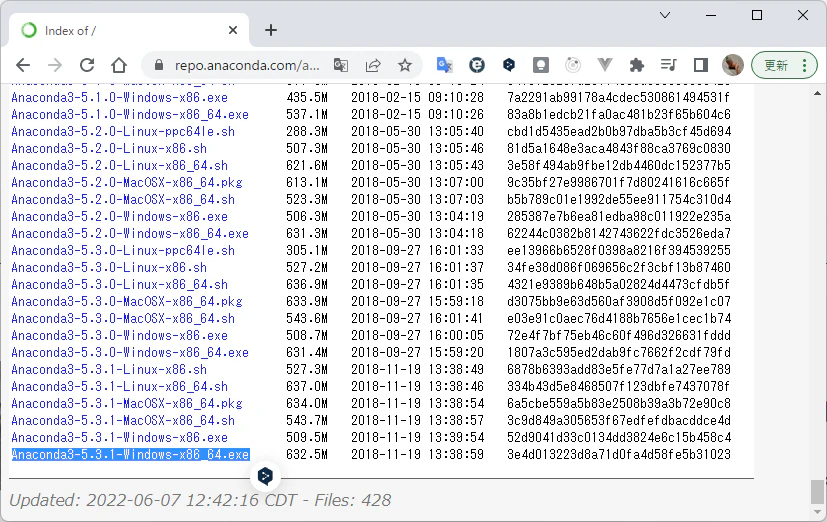Open Chrome three-dot menu
Image resolution: width=827 pixels, height=522 pixels.
804,65
